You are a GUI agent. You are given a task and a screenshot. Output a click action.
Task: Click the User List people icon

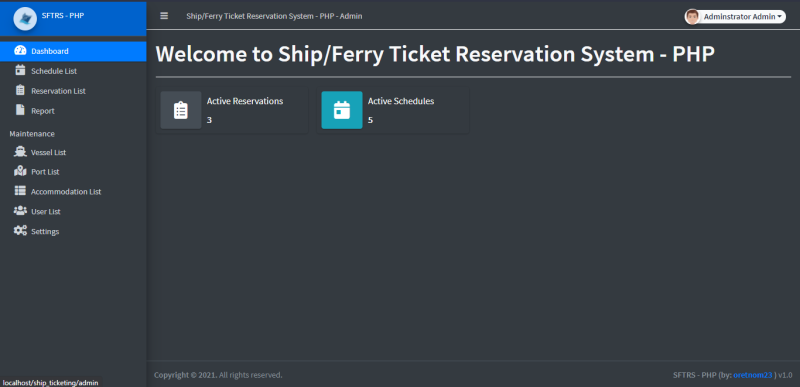[x=20, y=211]
